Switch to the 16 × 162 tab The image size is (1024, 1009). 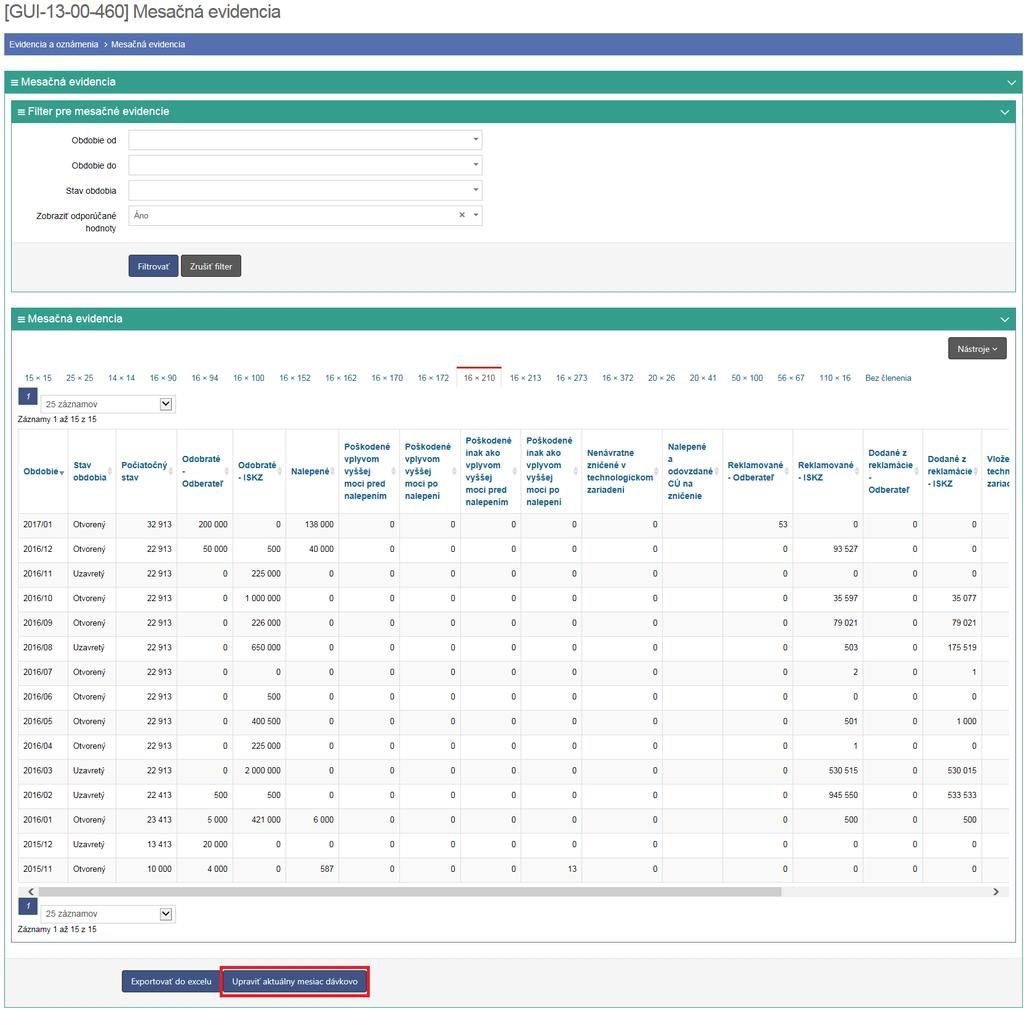click(x=341, y=378)
